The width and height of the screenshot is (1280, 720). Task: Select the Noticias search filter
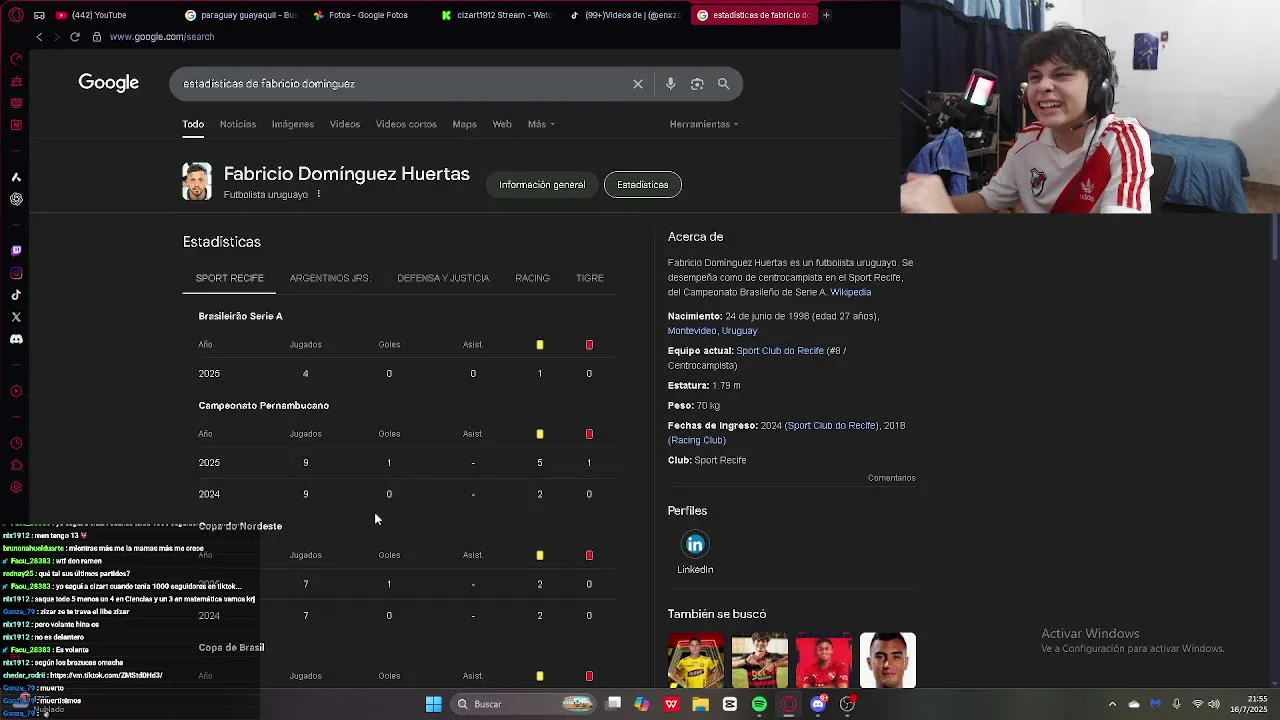[237, 124]
